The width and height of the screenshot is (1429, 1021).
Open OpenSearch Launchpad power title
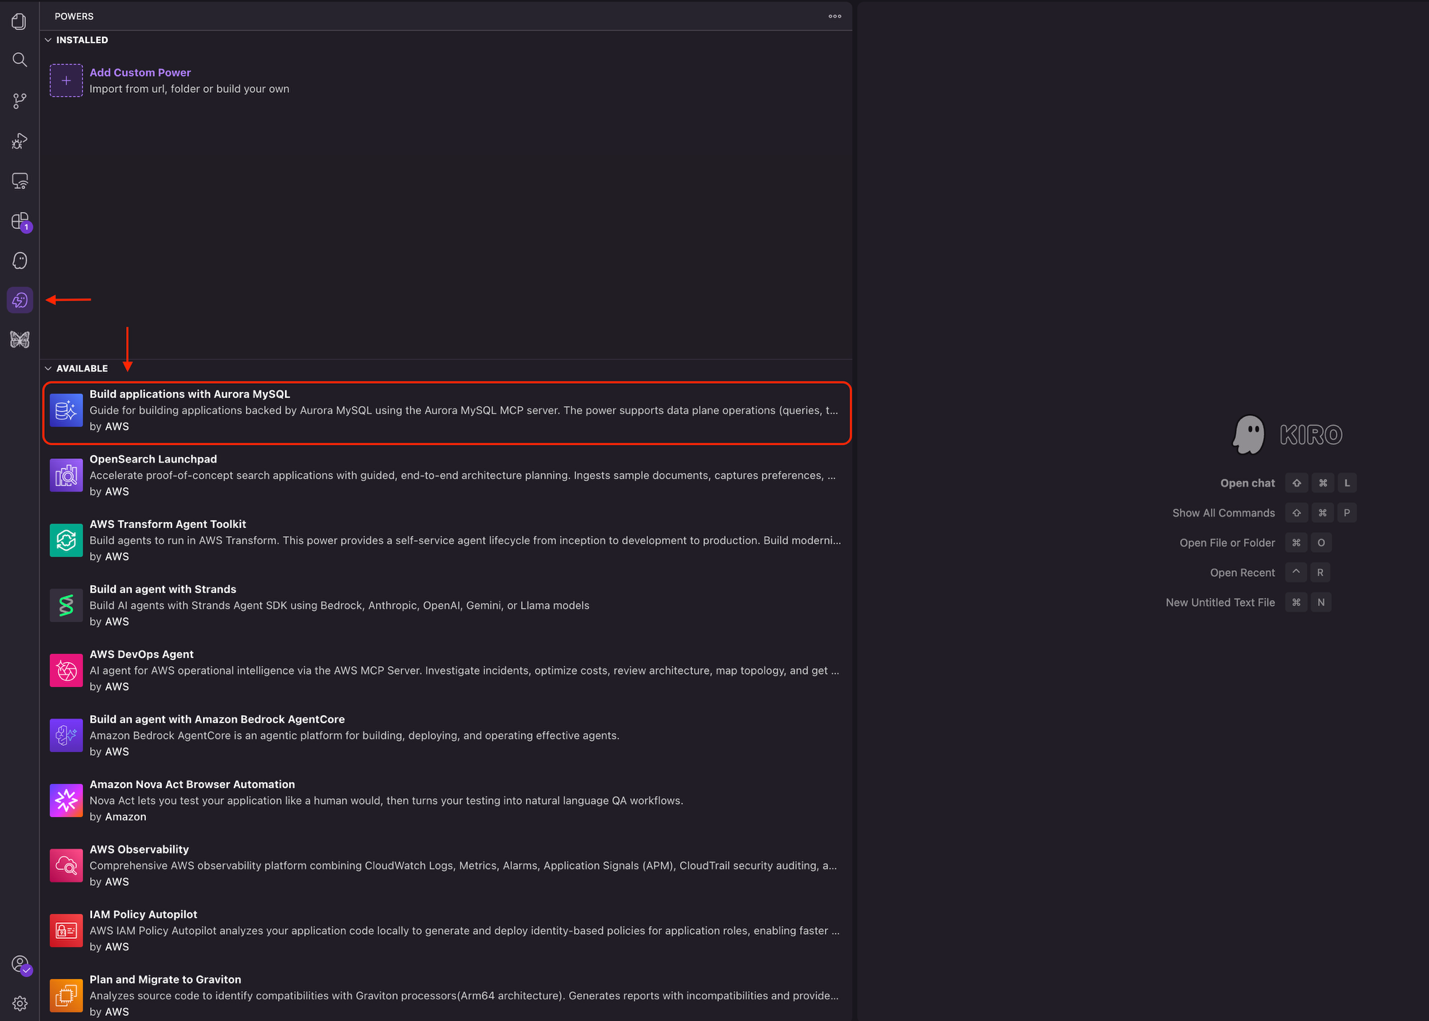click(x=153, y=459)
